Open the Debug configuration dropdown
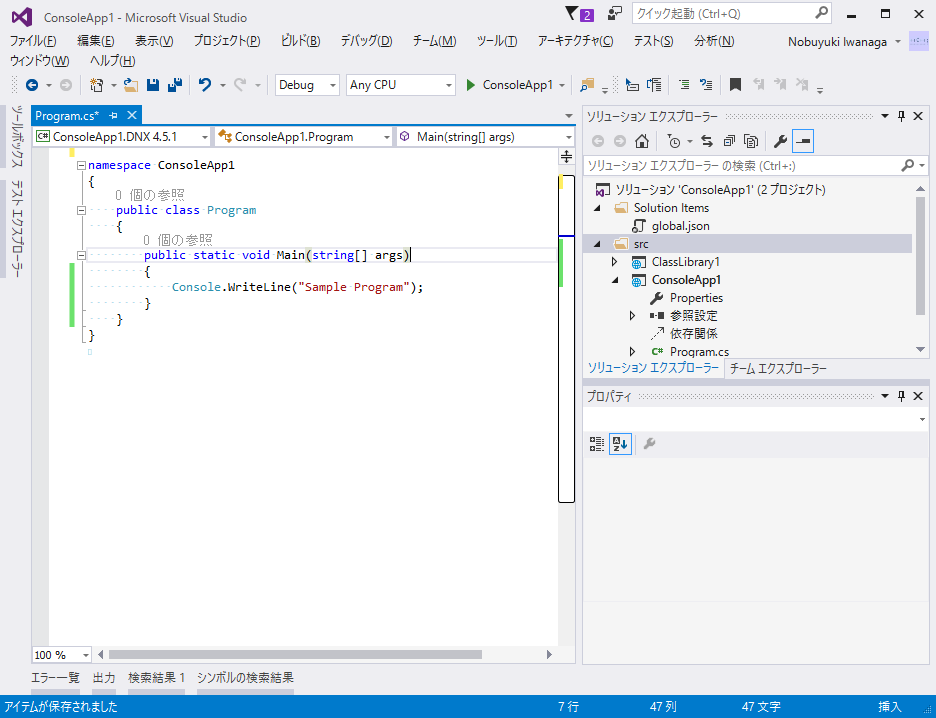This screenshot has height=718, width=936. (307, 85)
